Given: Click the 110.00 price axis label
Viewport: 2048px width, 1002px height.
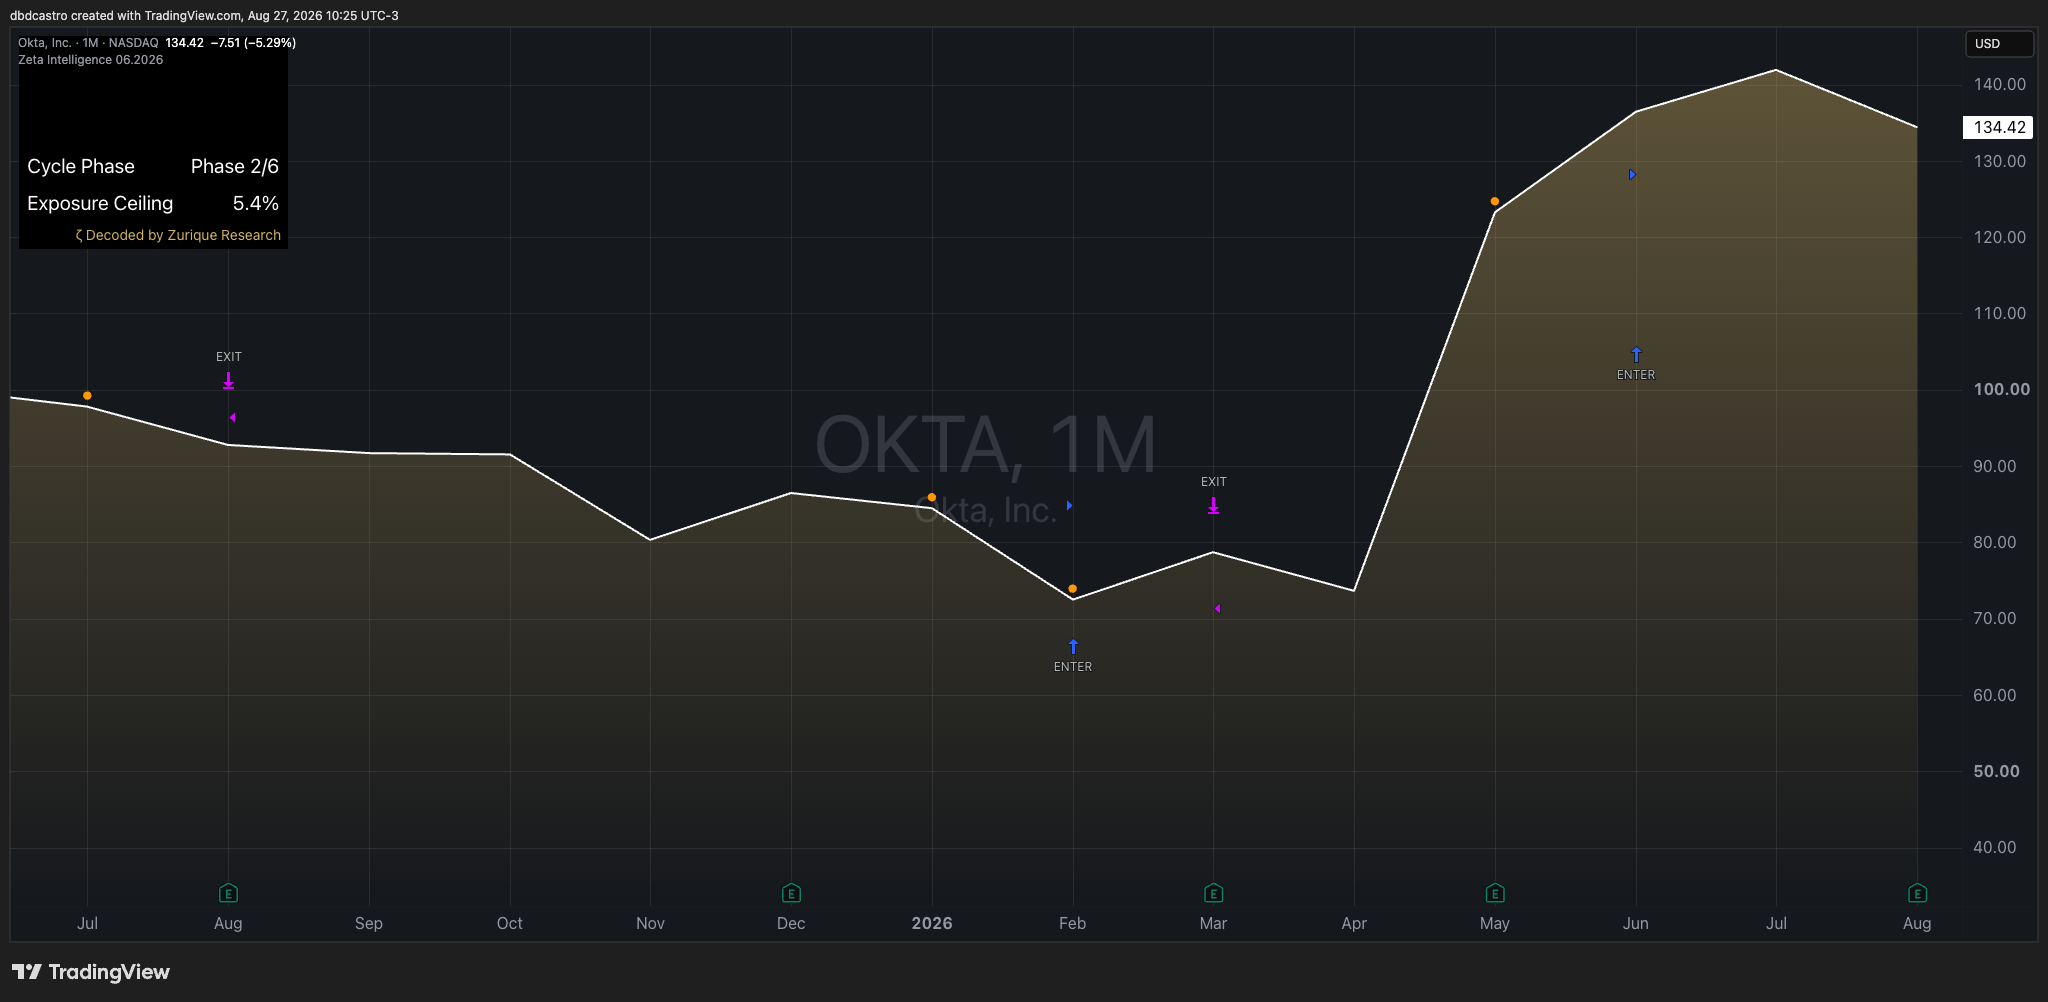Looking at the screenshot, I should pos(2000,313).
